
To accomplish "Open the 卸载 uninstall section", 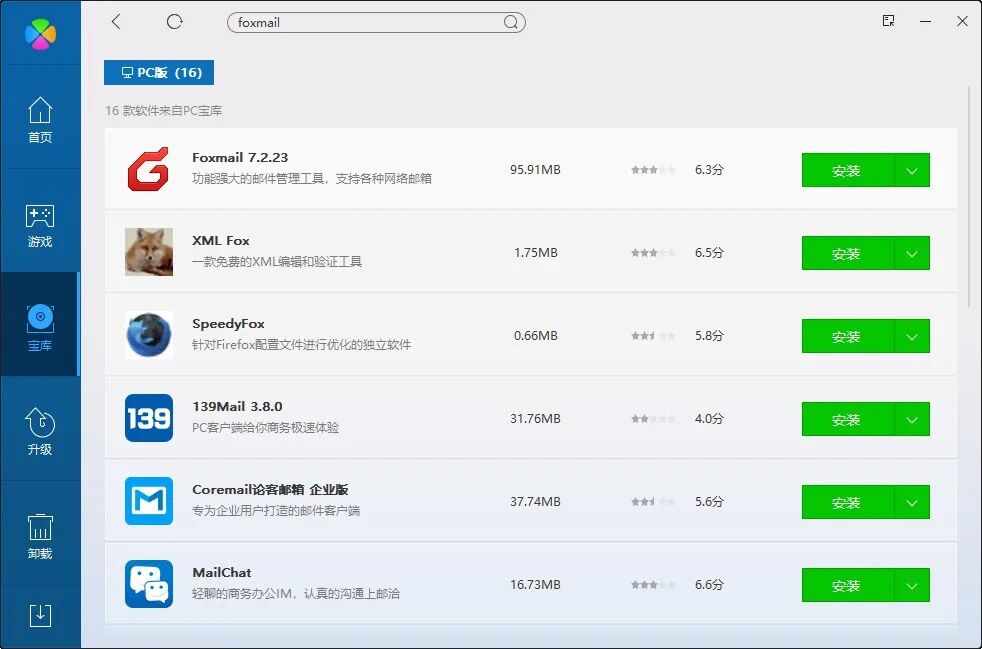I will (x=40, y=536).
